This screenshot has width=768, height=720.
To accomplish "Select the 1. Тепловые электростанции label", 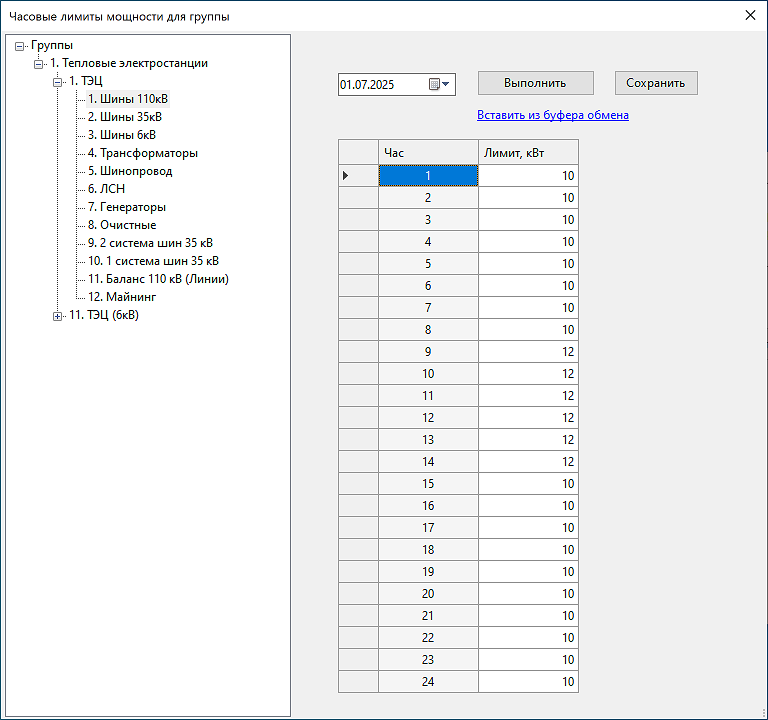I will click(x=129, y=63).
